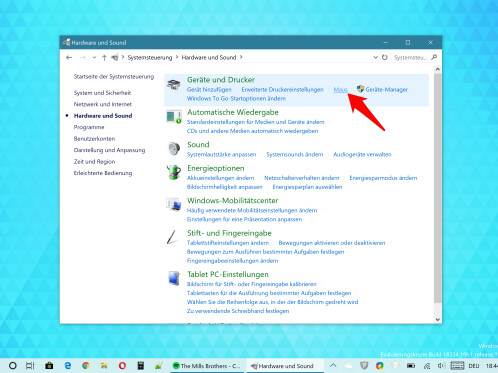Open Audiogeräte verwalten link
The height and width of the screenshot is (373, 498).
[x=362, y=154]
